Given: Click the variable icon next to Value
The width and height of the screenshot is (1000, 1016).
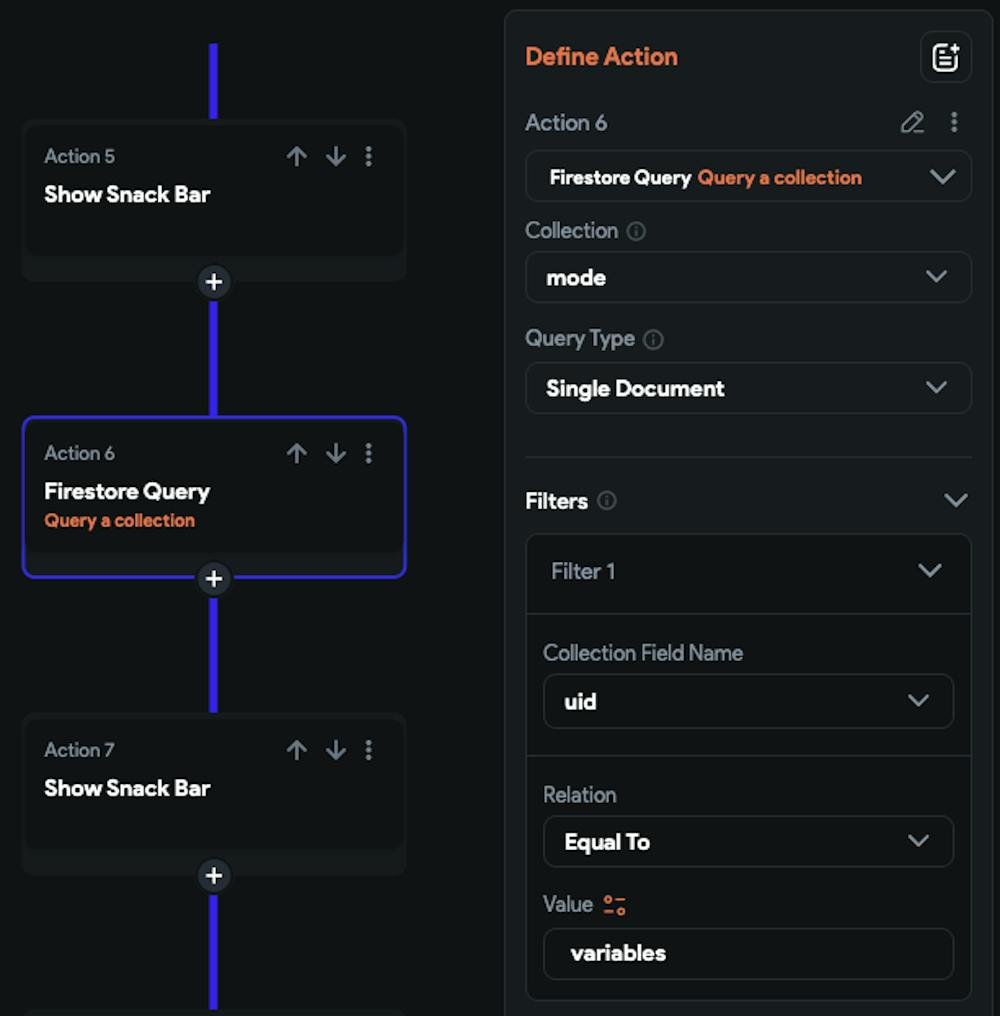Looking at the screenshot, I should click(614, 905).
